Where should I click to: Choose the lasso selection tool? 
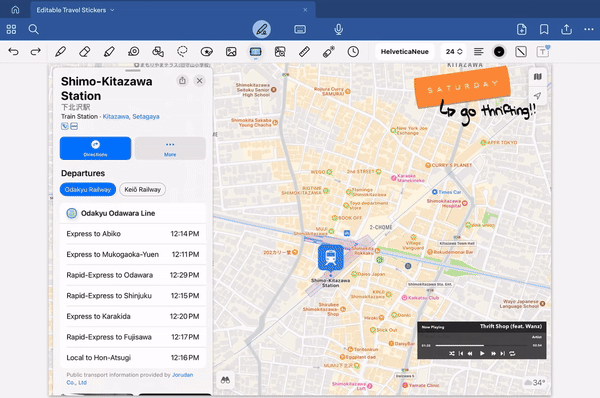pyautogui.click(x=182, y=52)
